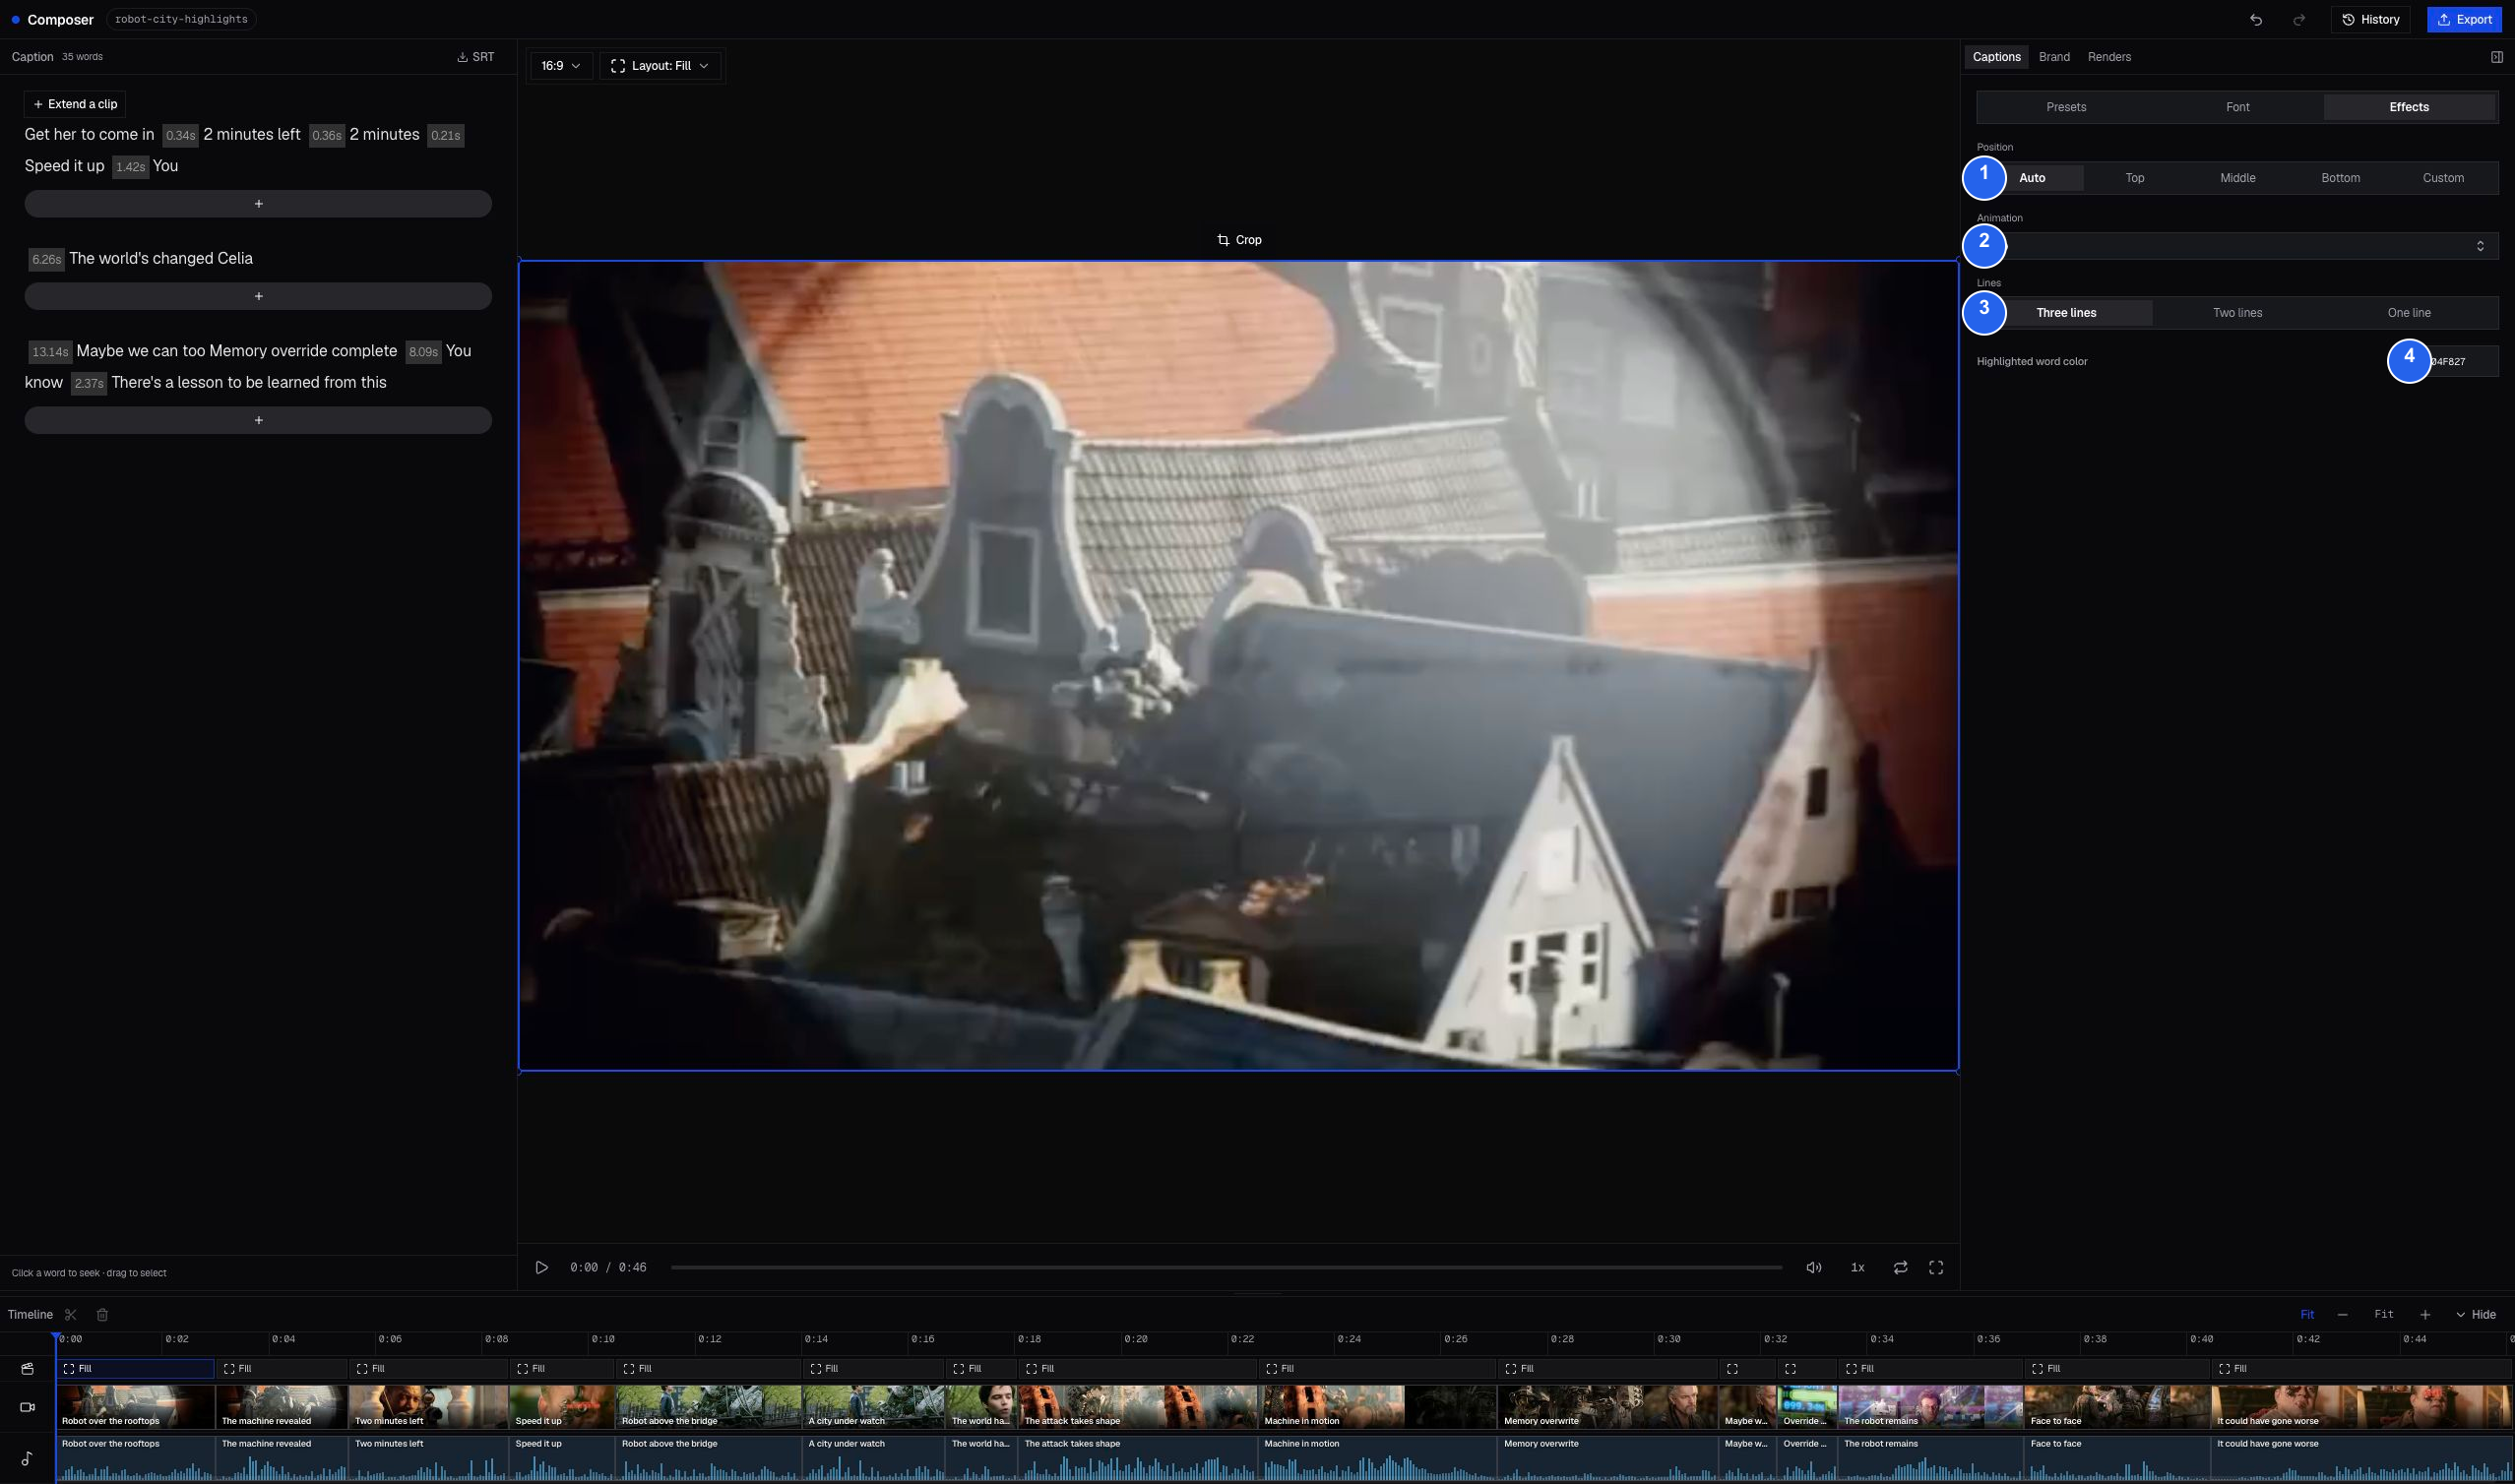Add a caption block after 'Speed it up You'
Image resolution: width=2515 pixels, height=1484 pixels.
coord(258,204)
